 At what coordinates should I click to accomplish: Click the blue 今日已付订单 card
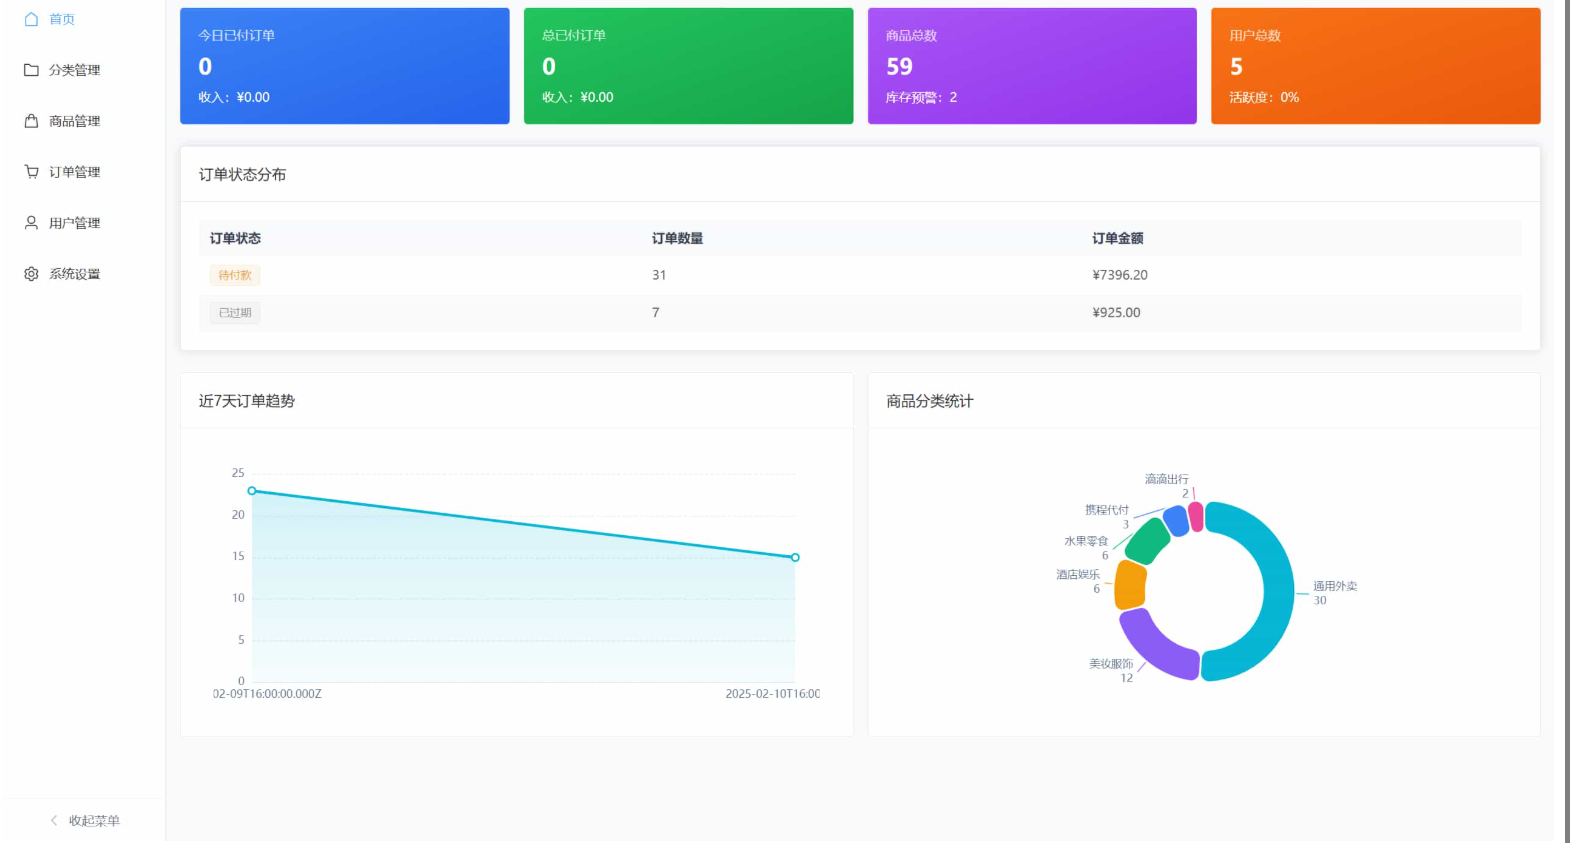(344, 66)
